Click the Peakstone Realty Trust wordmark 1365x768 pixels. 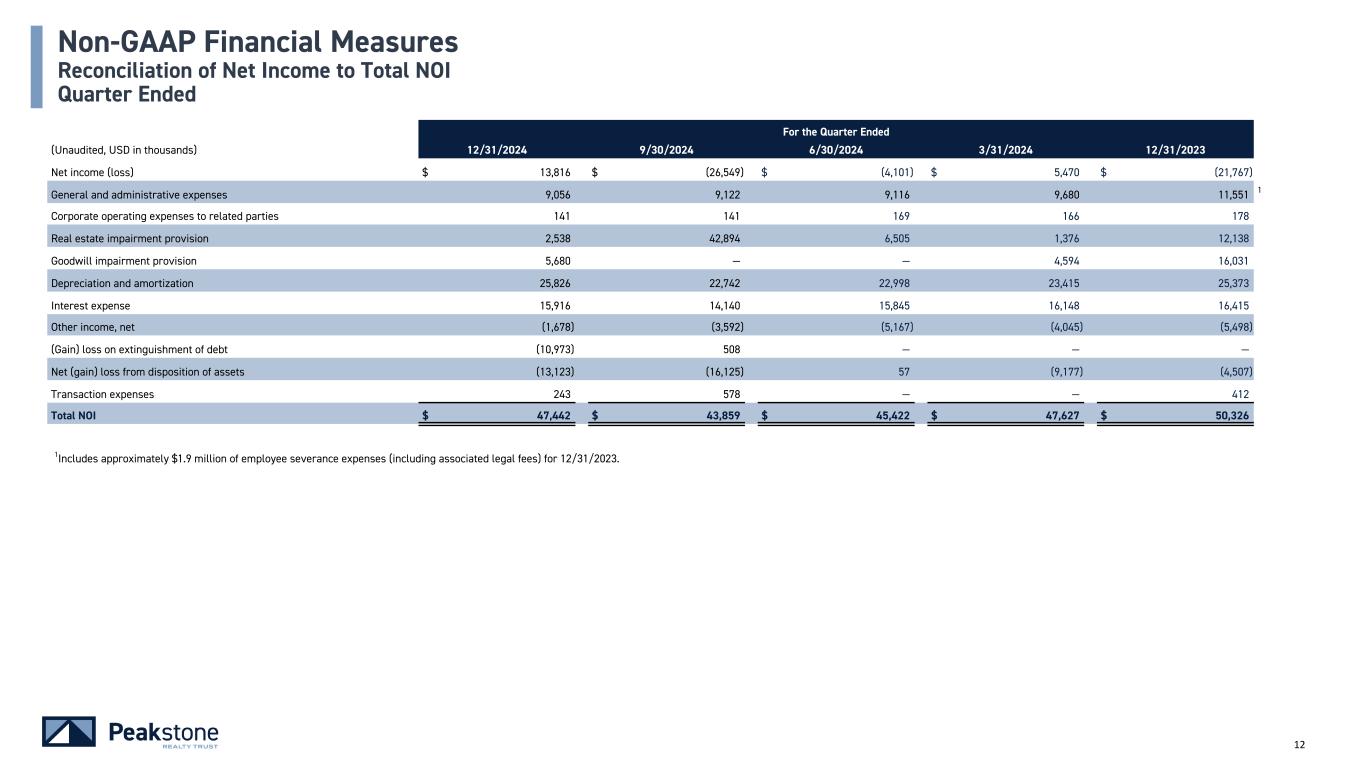pyautogui.click(x=162, y=733)
